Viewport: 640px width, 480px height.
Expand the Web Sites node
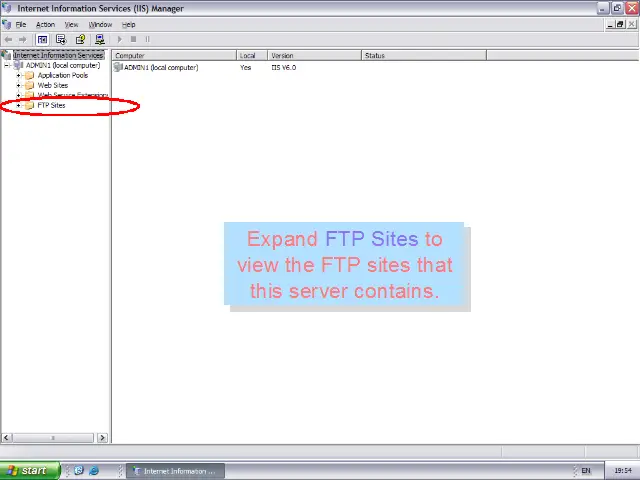click(18, 85)
